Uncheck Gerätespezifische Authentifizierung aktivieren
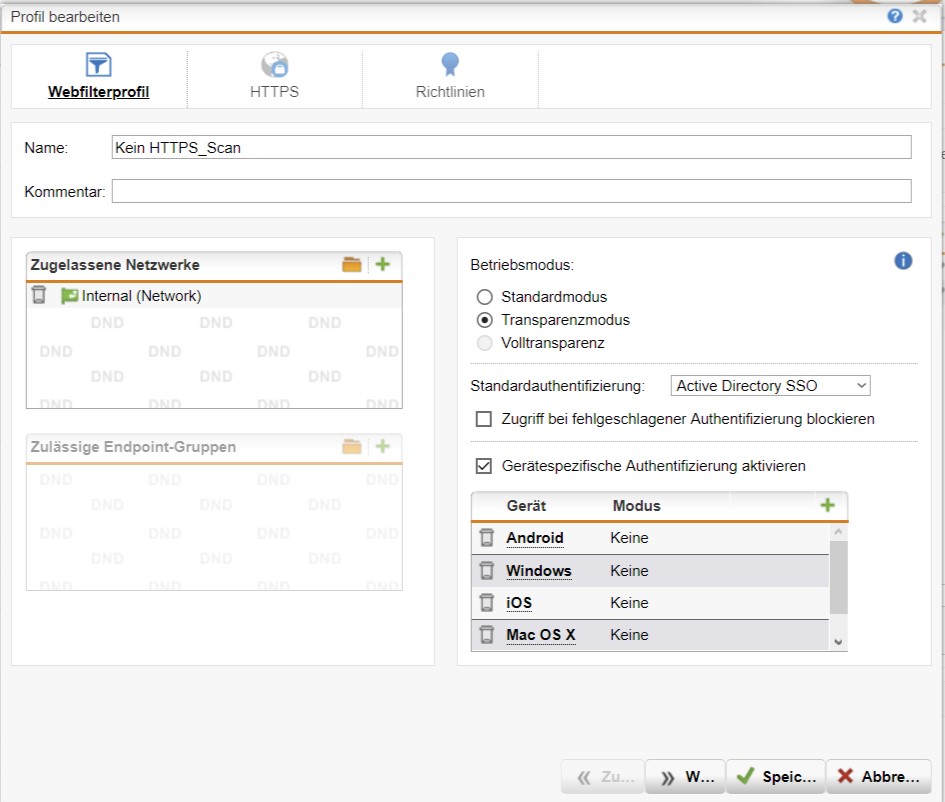945x802 pixels. pyautogui.click(x=484, y=466)
